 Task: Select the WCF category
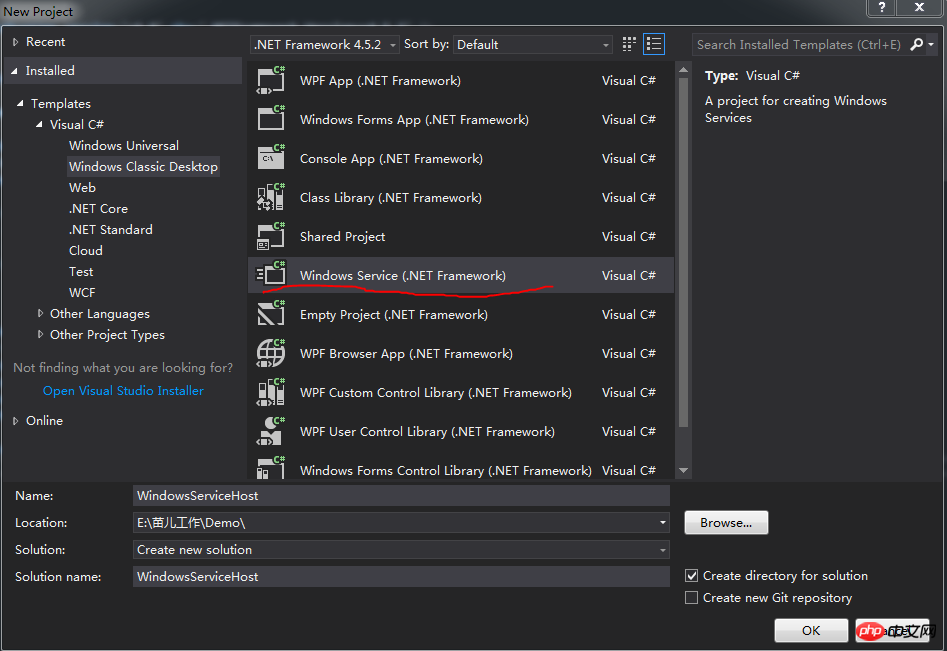coord(82,293)
